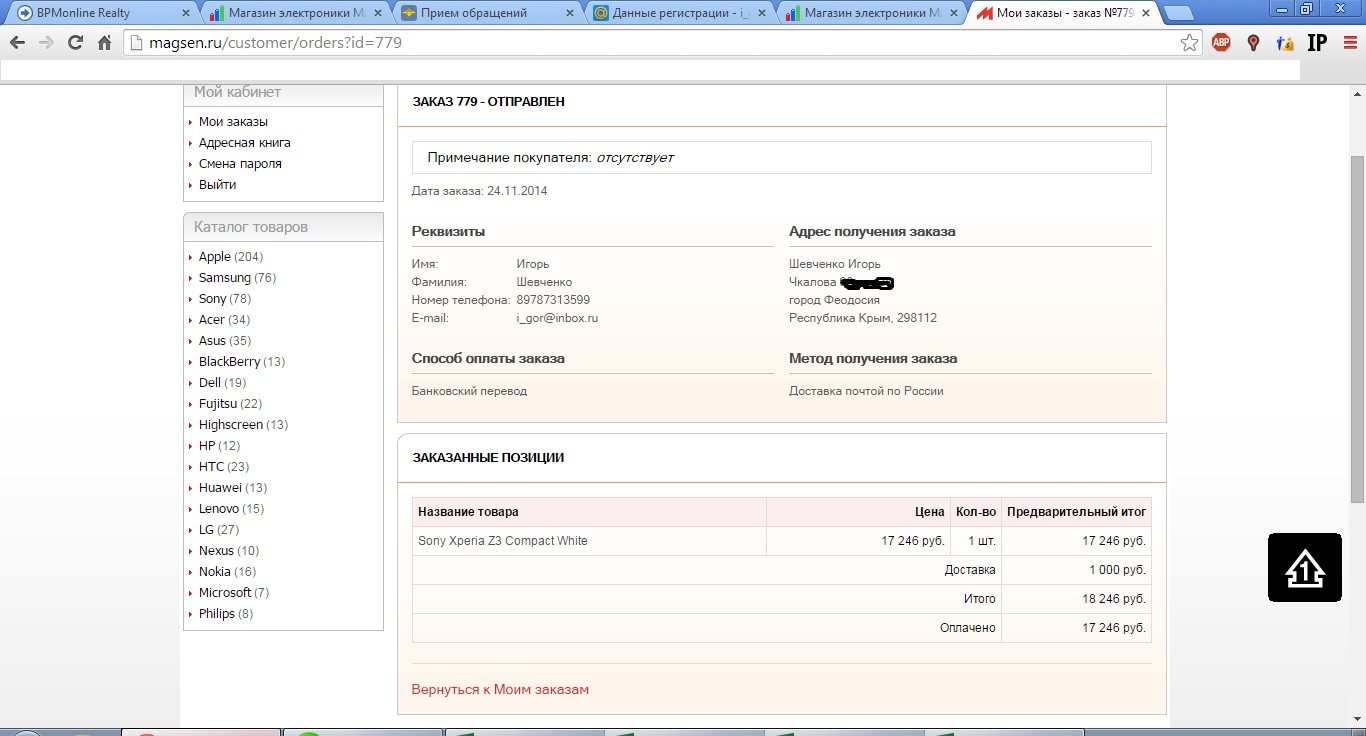
Task: Close the Данные регистрации tab
Action: [x=761, y=13]
